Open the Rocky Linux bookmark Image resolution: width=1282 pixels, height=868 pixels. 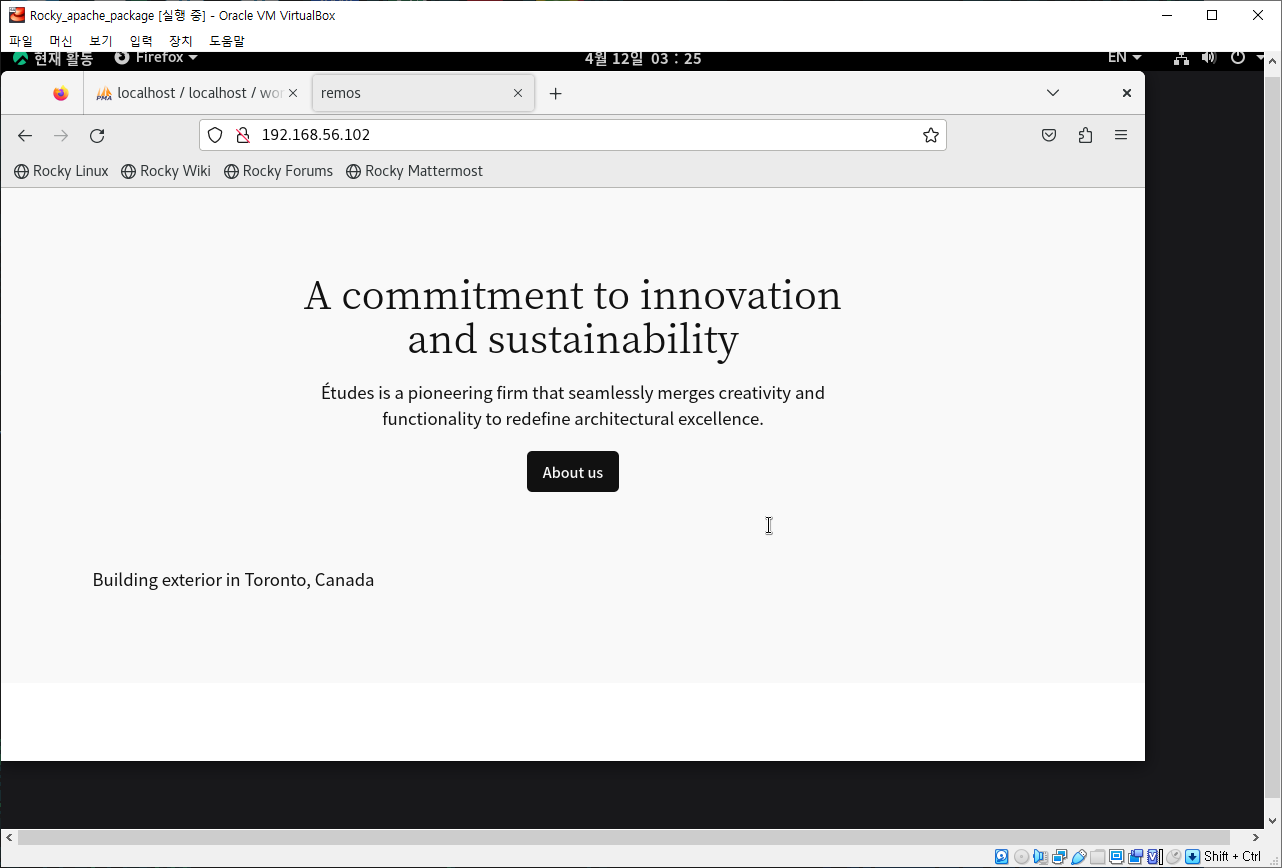click(x=61, y=171)
